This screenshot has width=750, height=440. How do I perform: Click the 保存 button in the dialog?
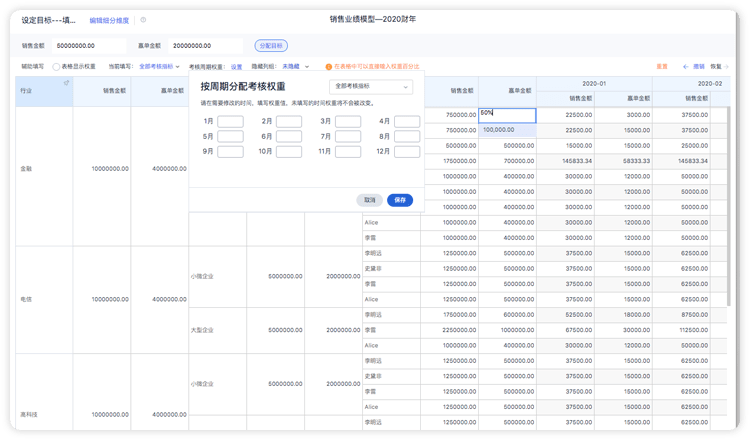[400, 200]
